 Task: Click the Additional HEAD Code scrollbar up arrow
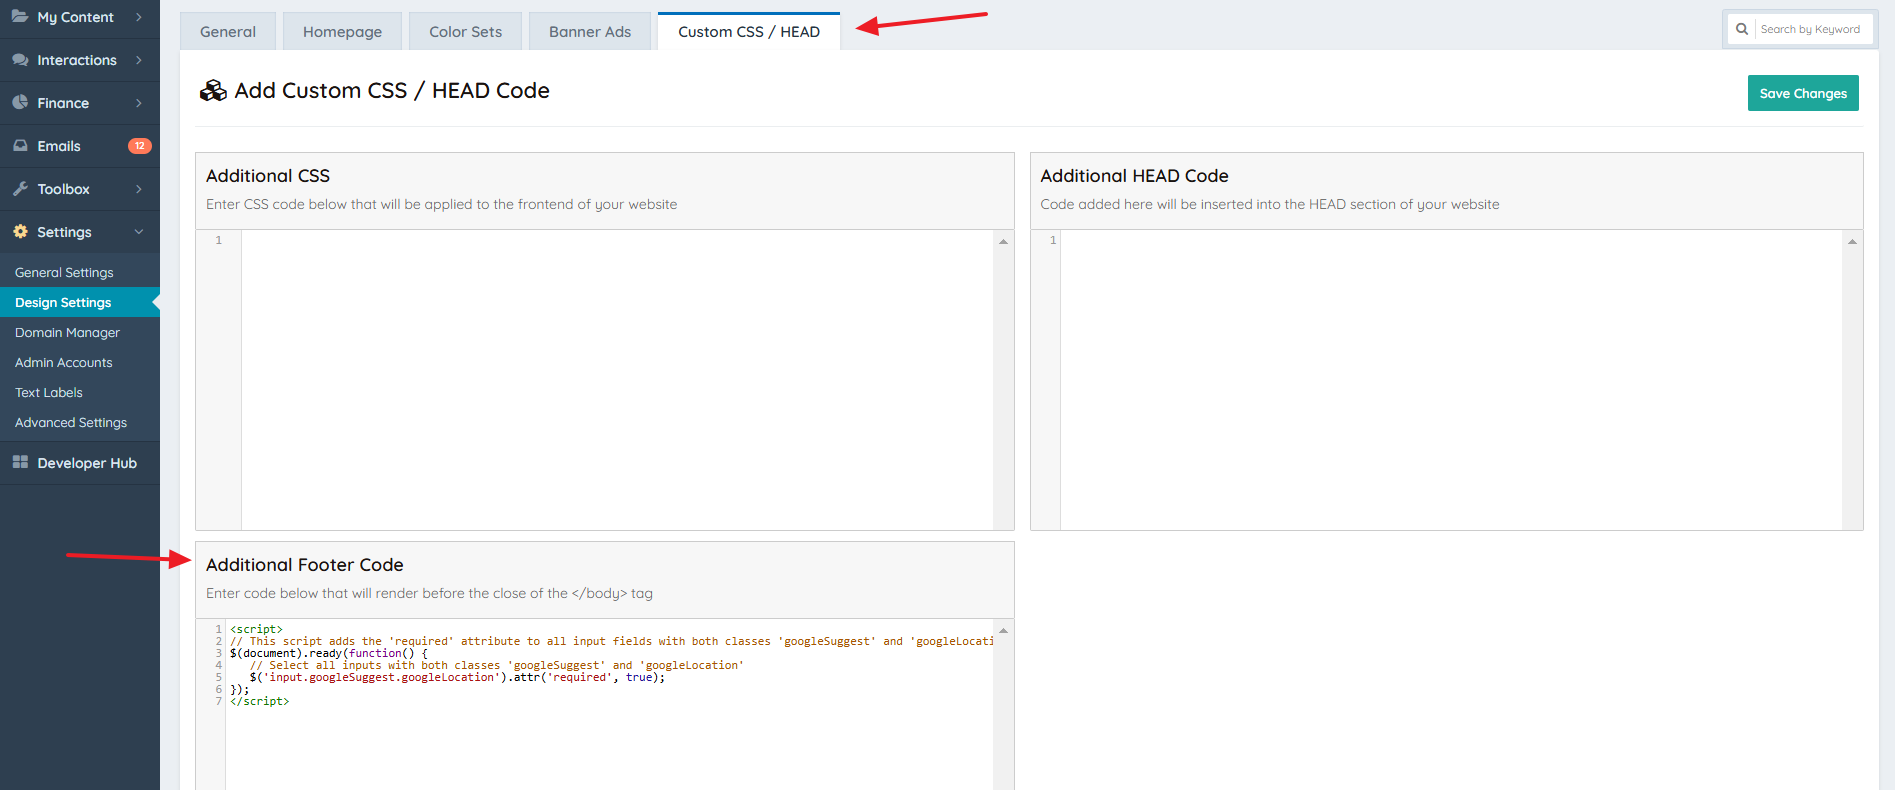coord(1852,241)
